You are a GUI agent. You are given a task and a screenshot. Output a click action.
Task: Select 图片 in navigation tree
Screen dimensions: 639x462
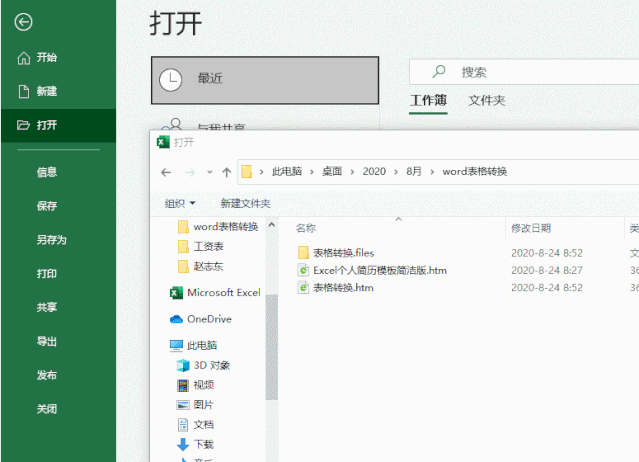195,405
